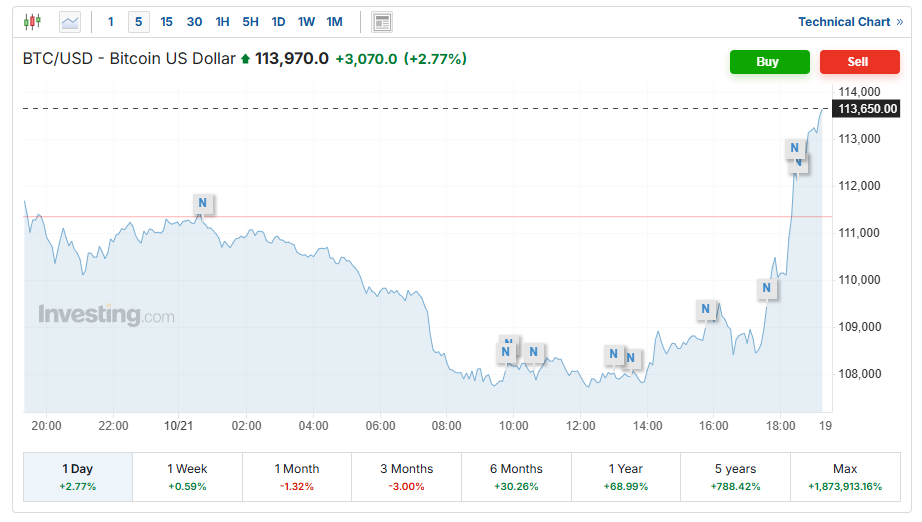Select the 6 Months range tab
The height and width of the screenshot is (522, 922).
coord(516,477)
